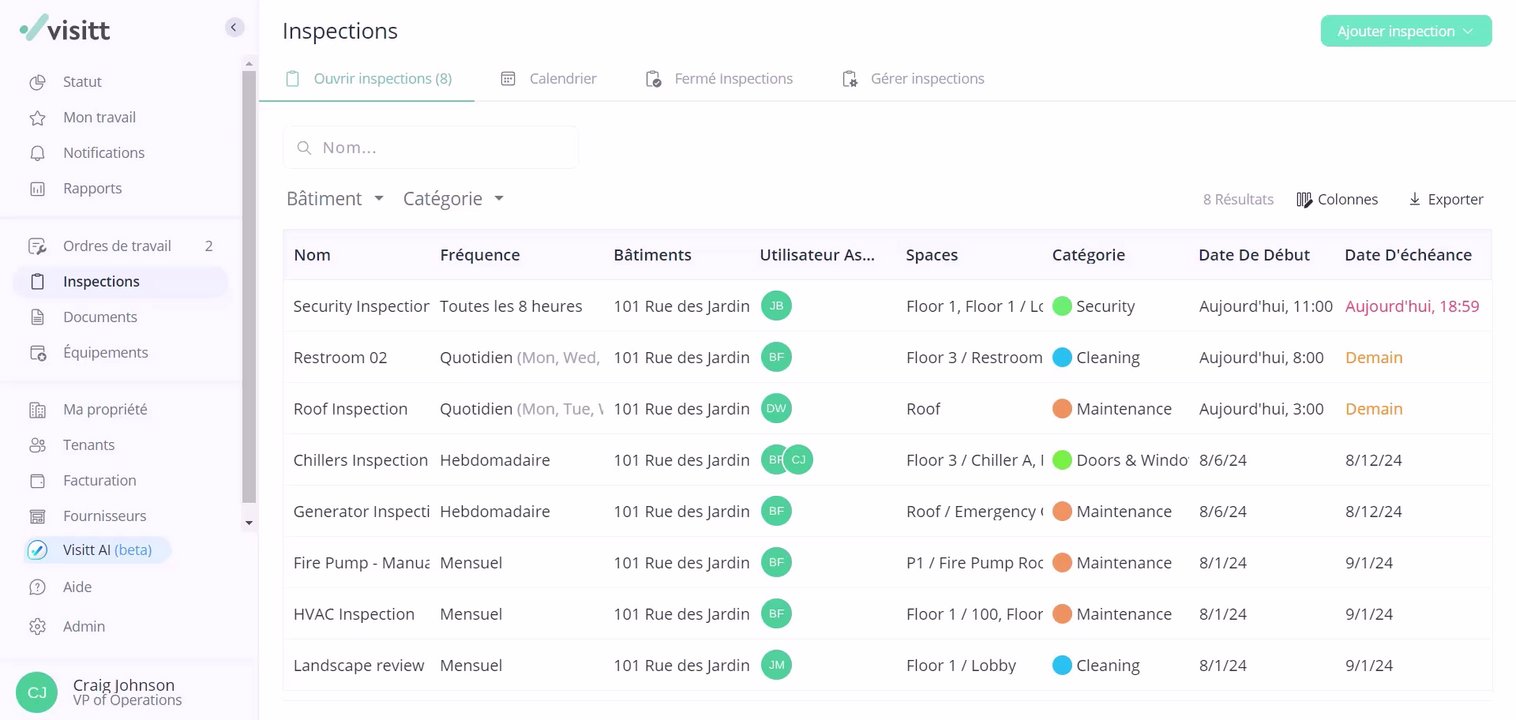This screenshot has width=1516, height=720.
Task: Click the Colonnes columns icon
Action: coord(1304,200)
